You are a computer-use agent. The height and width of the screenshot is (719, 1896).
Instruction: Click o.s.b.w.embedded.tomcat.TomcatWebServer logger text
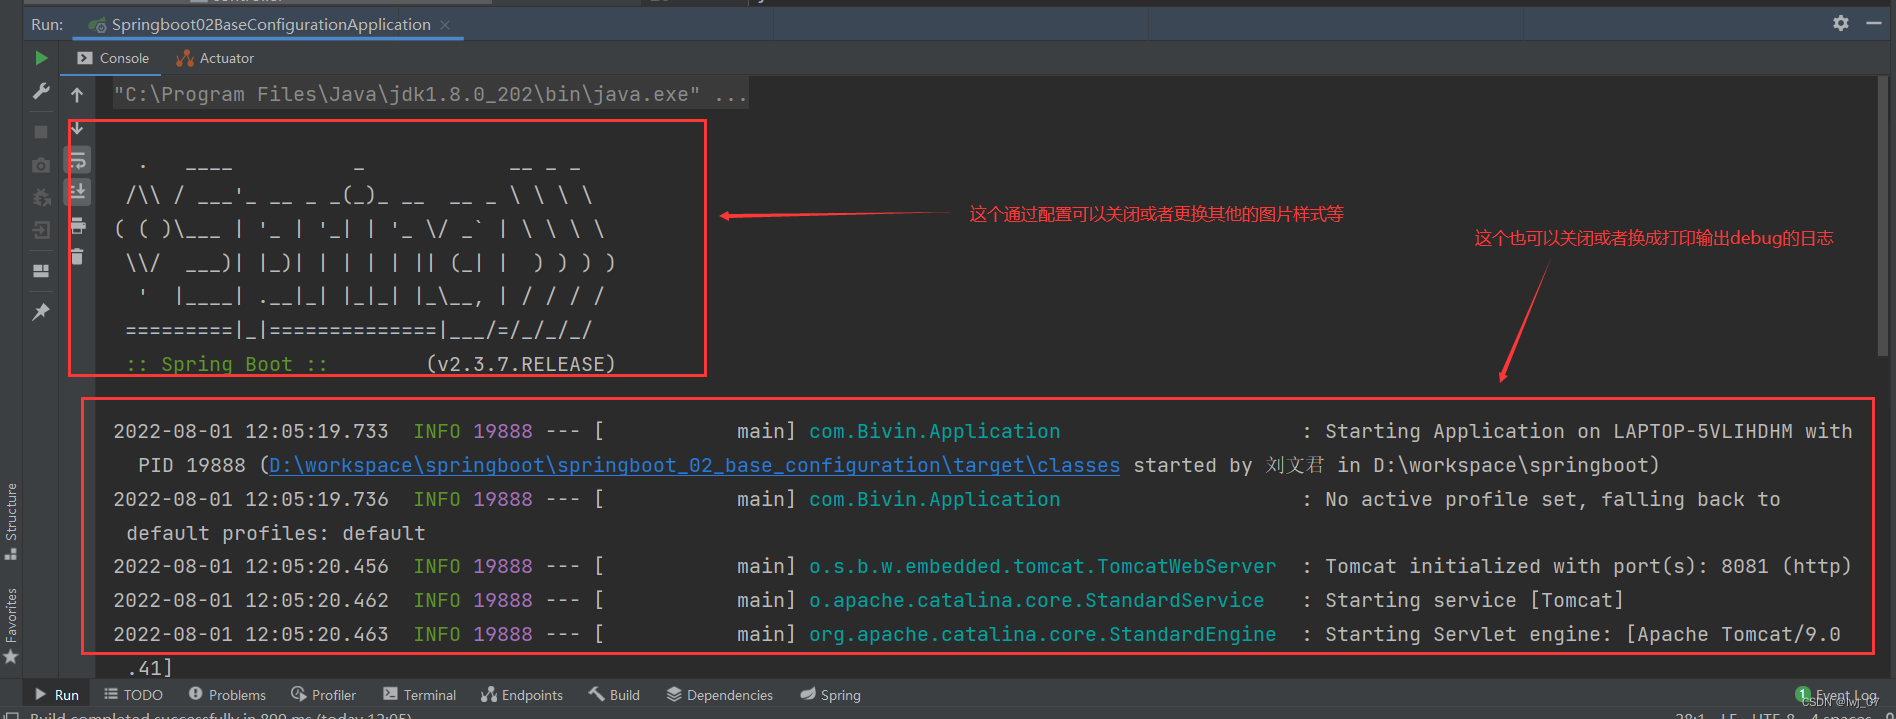(x=1043, y=566)
